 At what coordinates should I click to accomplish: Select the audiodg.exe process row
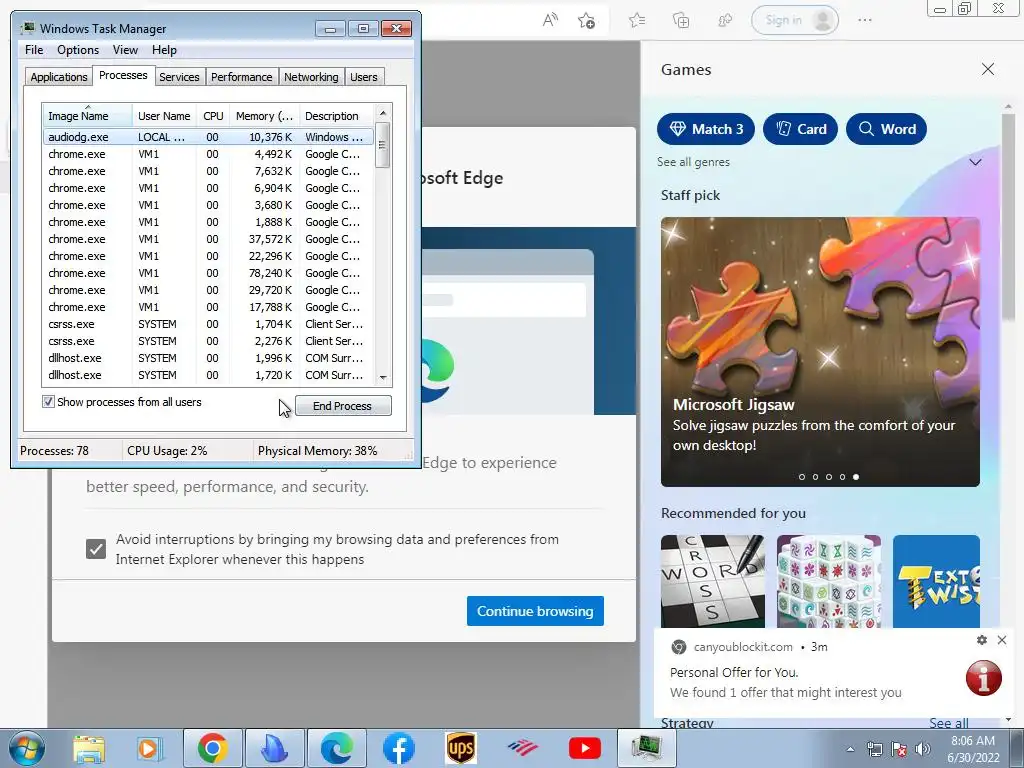[208, 136]
